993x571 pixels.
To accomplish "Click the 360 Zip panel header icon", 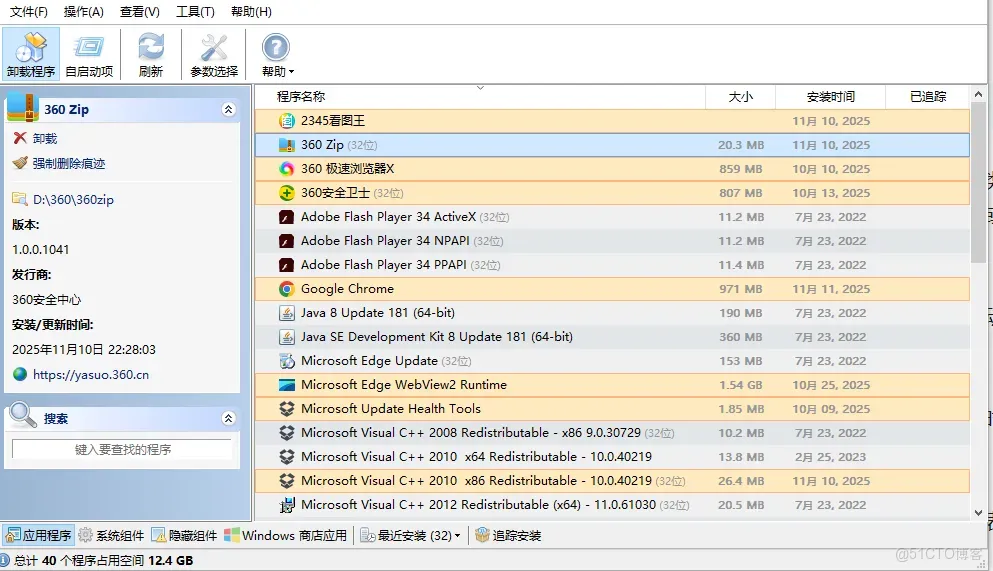I will pyautogui.click(x=23, y=108).
